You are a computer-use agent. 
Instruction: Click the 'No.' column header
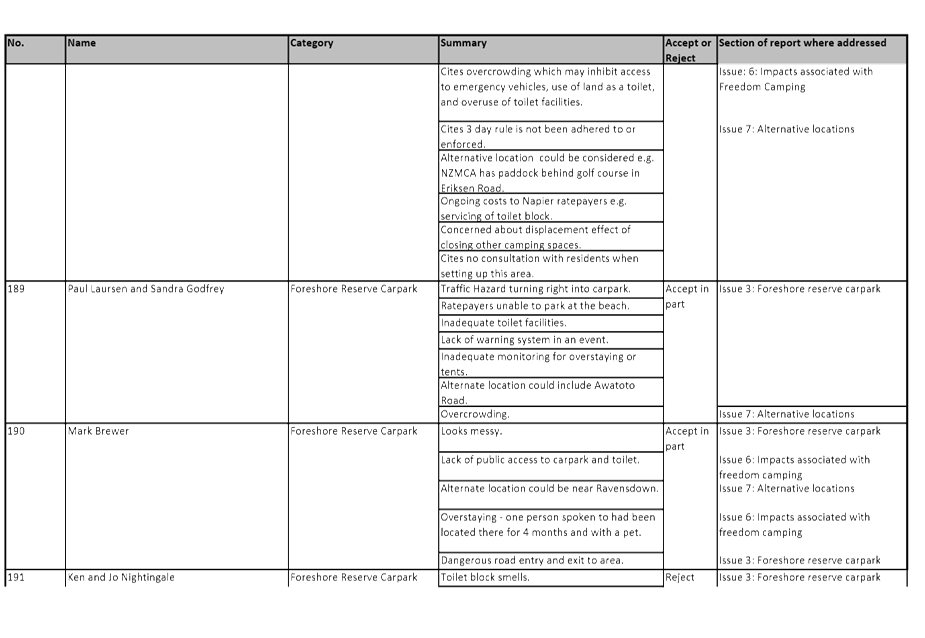pyautogui.click(x=35, y=50)
